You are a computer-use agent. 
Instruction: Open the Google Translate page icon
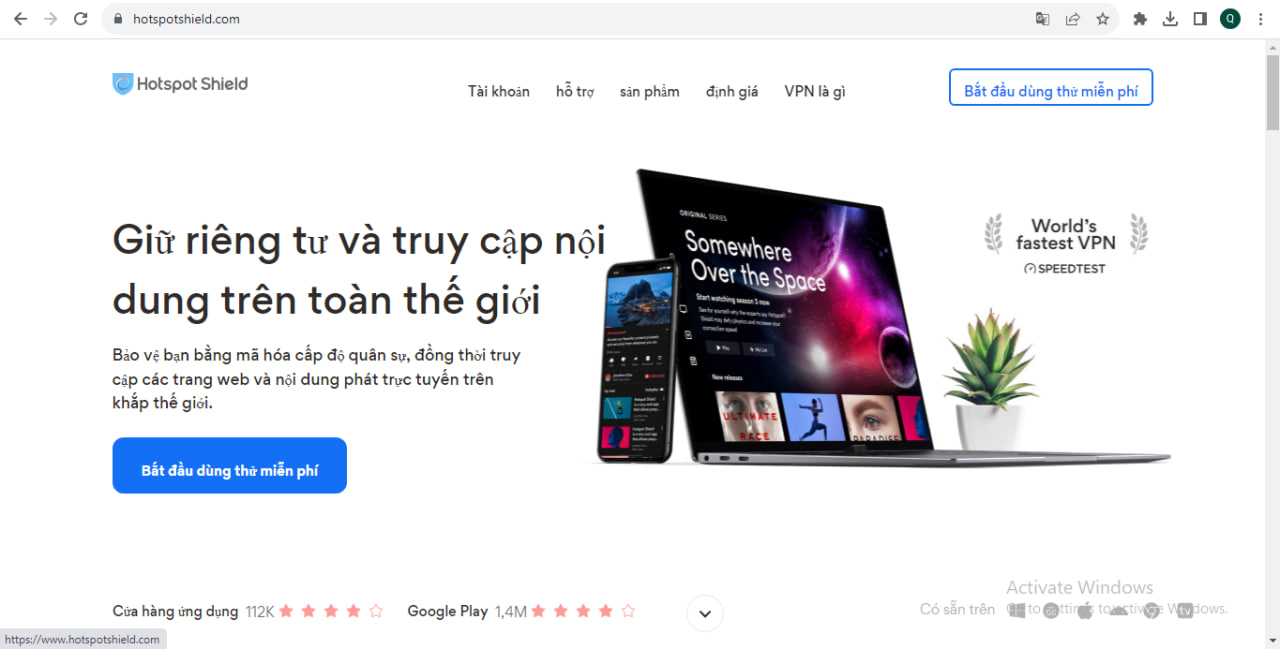pyautogui.click(x=1043, y=19)
